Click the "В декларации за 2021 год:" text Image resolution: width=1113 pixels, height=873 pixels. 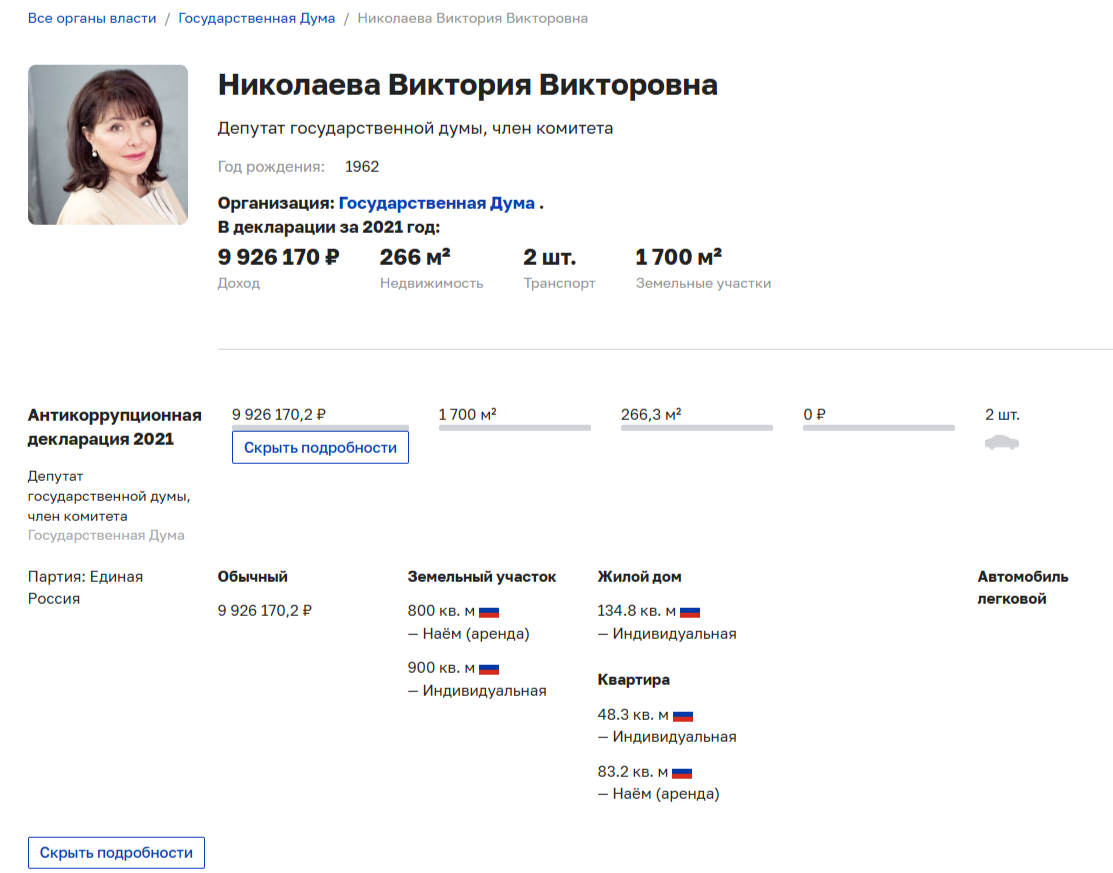[329, 227]
